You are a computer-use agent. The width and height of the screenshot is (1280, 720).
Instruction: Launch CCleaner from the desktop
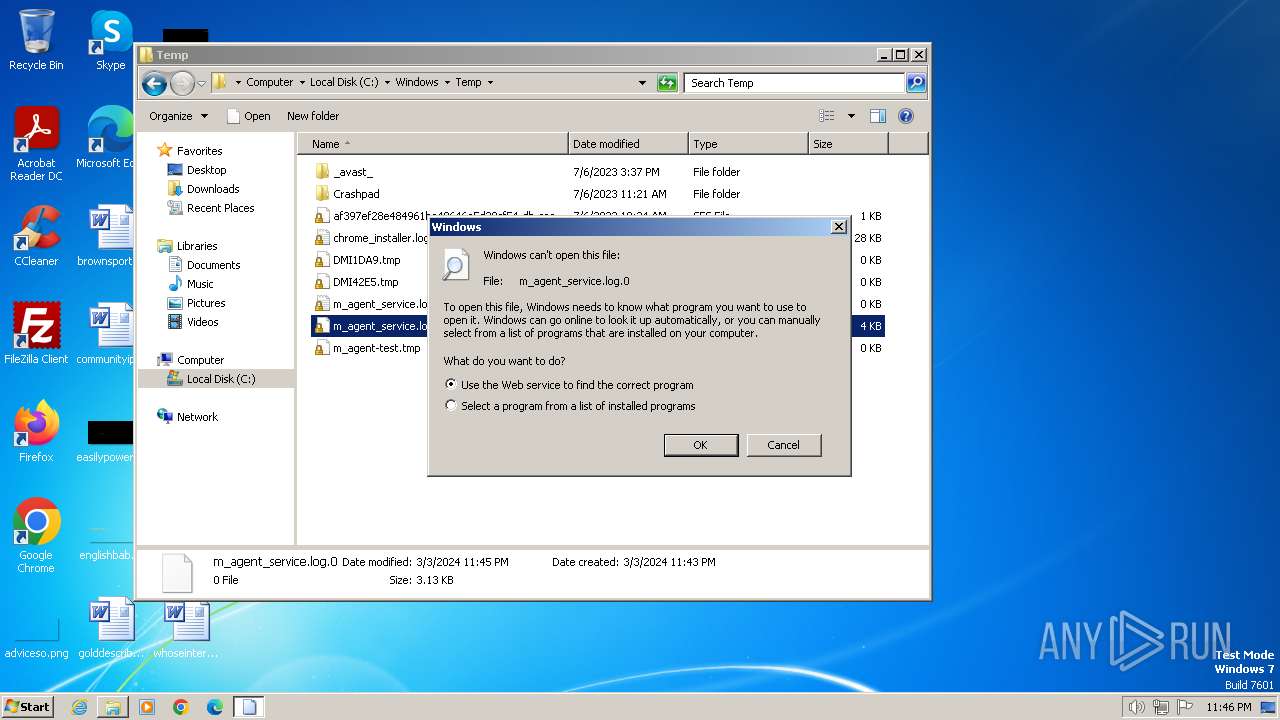click(36, 236)
